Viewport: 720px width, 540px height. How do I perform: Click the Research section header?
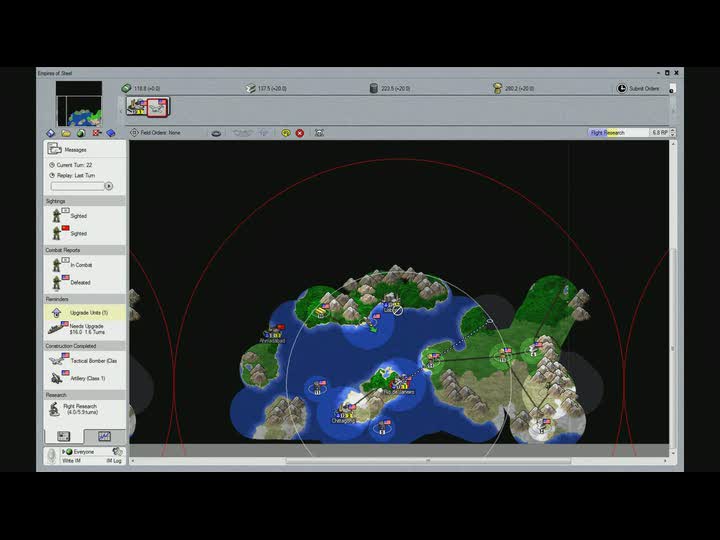pos(84,395)
